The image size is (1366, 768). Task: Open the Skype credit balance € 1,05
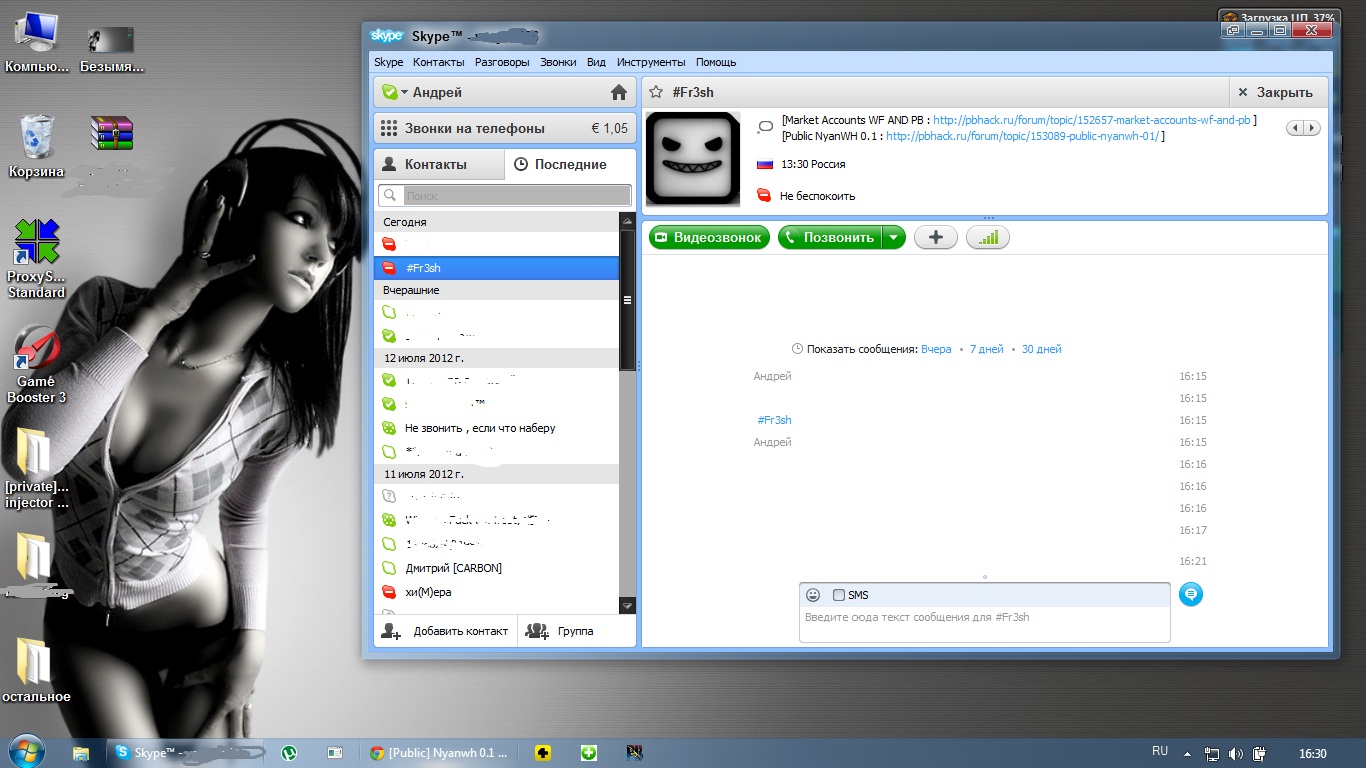(609, 128)
